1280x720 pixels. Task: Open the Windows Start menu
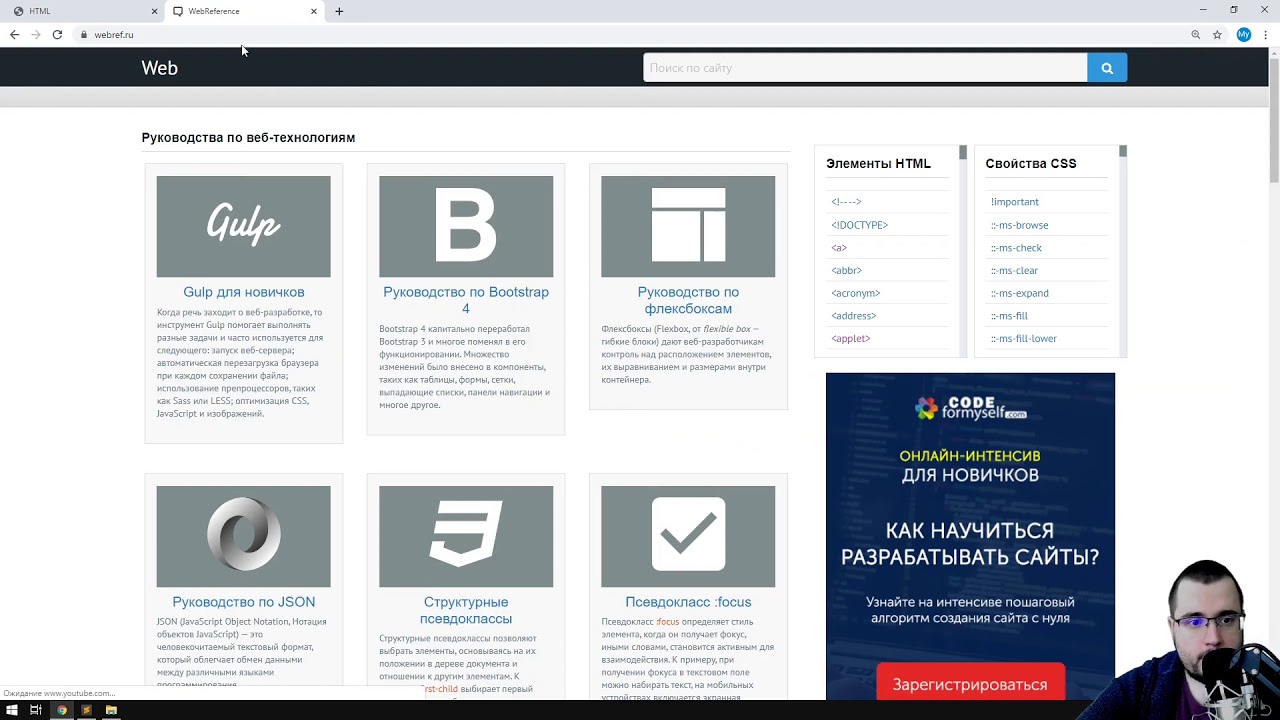(x=11, y=710)
